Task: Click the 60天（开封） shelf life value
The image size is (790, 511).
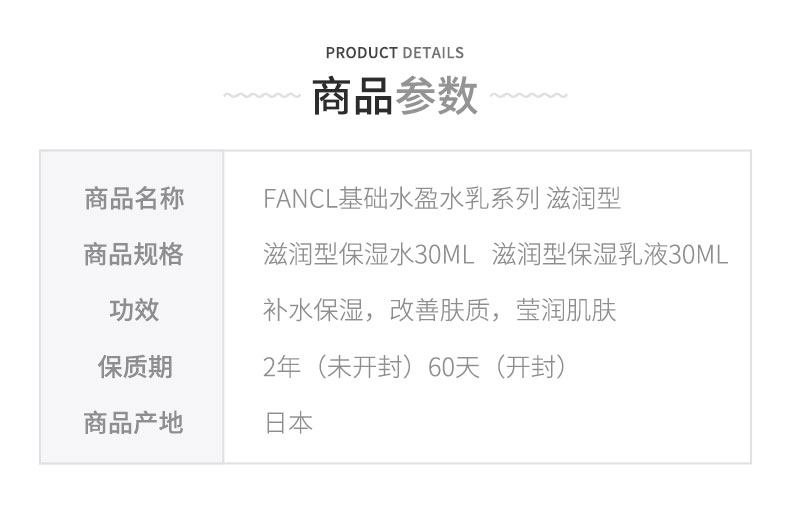Action: [498, 366]
